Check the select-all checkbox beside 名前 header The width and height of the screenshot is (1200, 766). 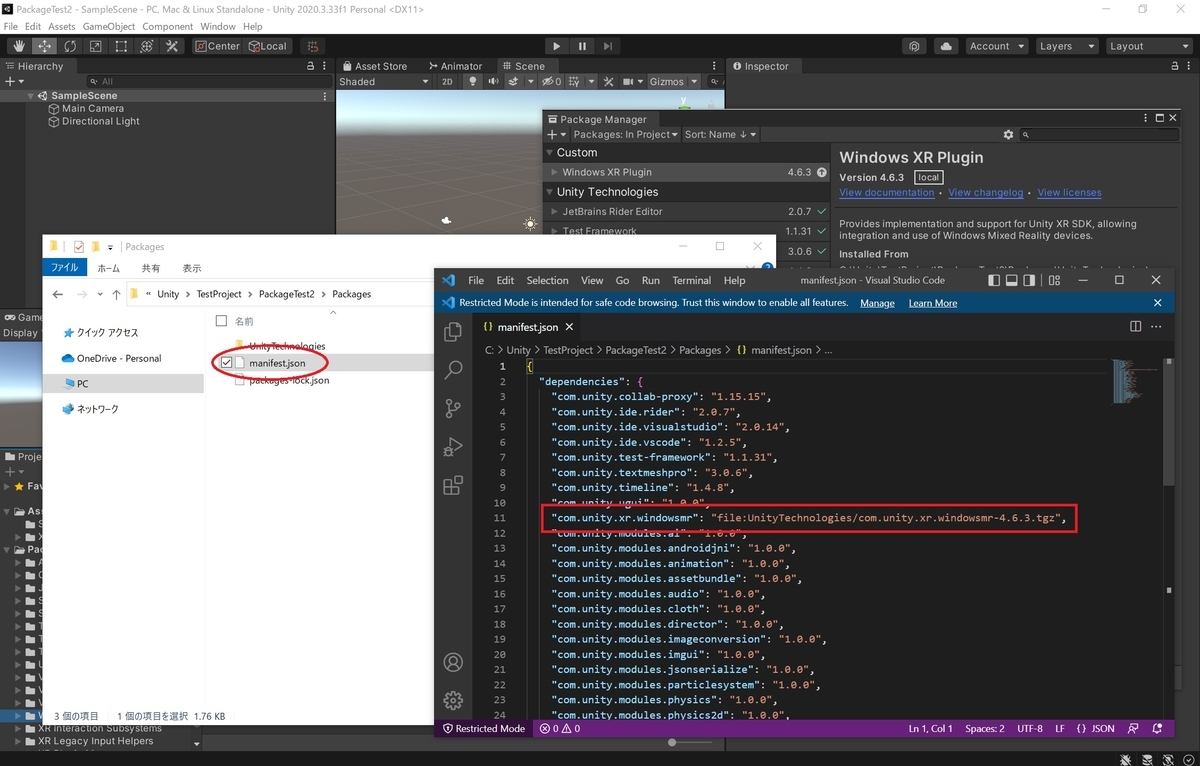point(221,321)
